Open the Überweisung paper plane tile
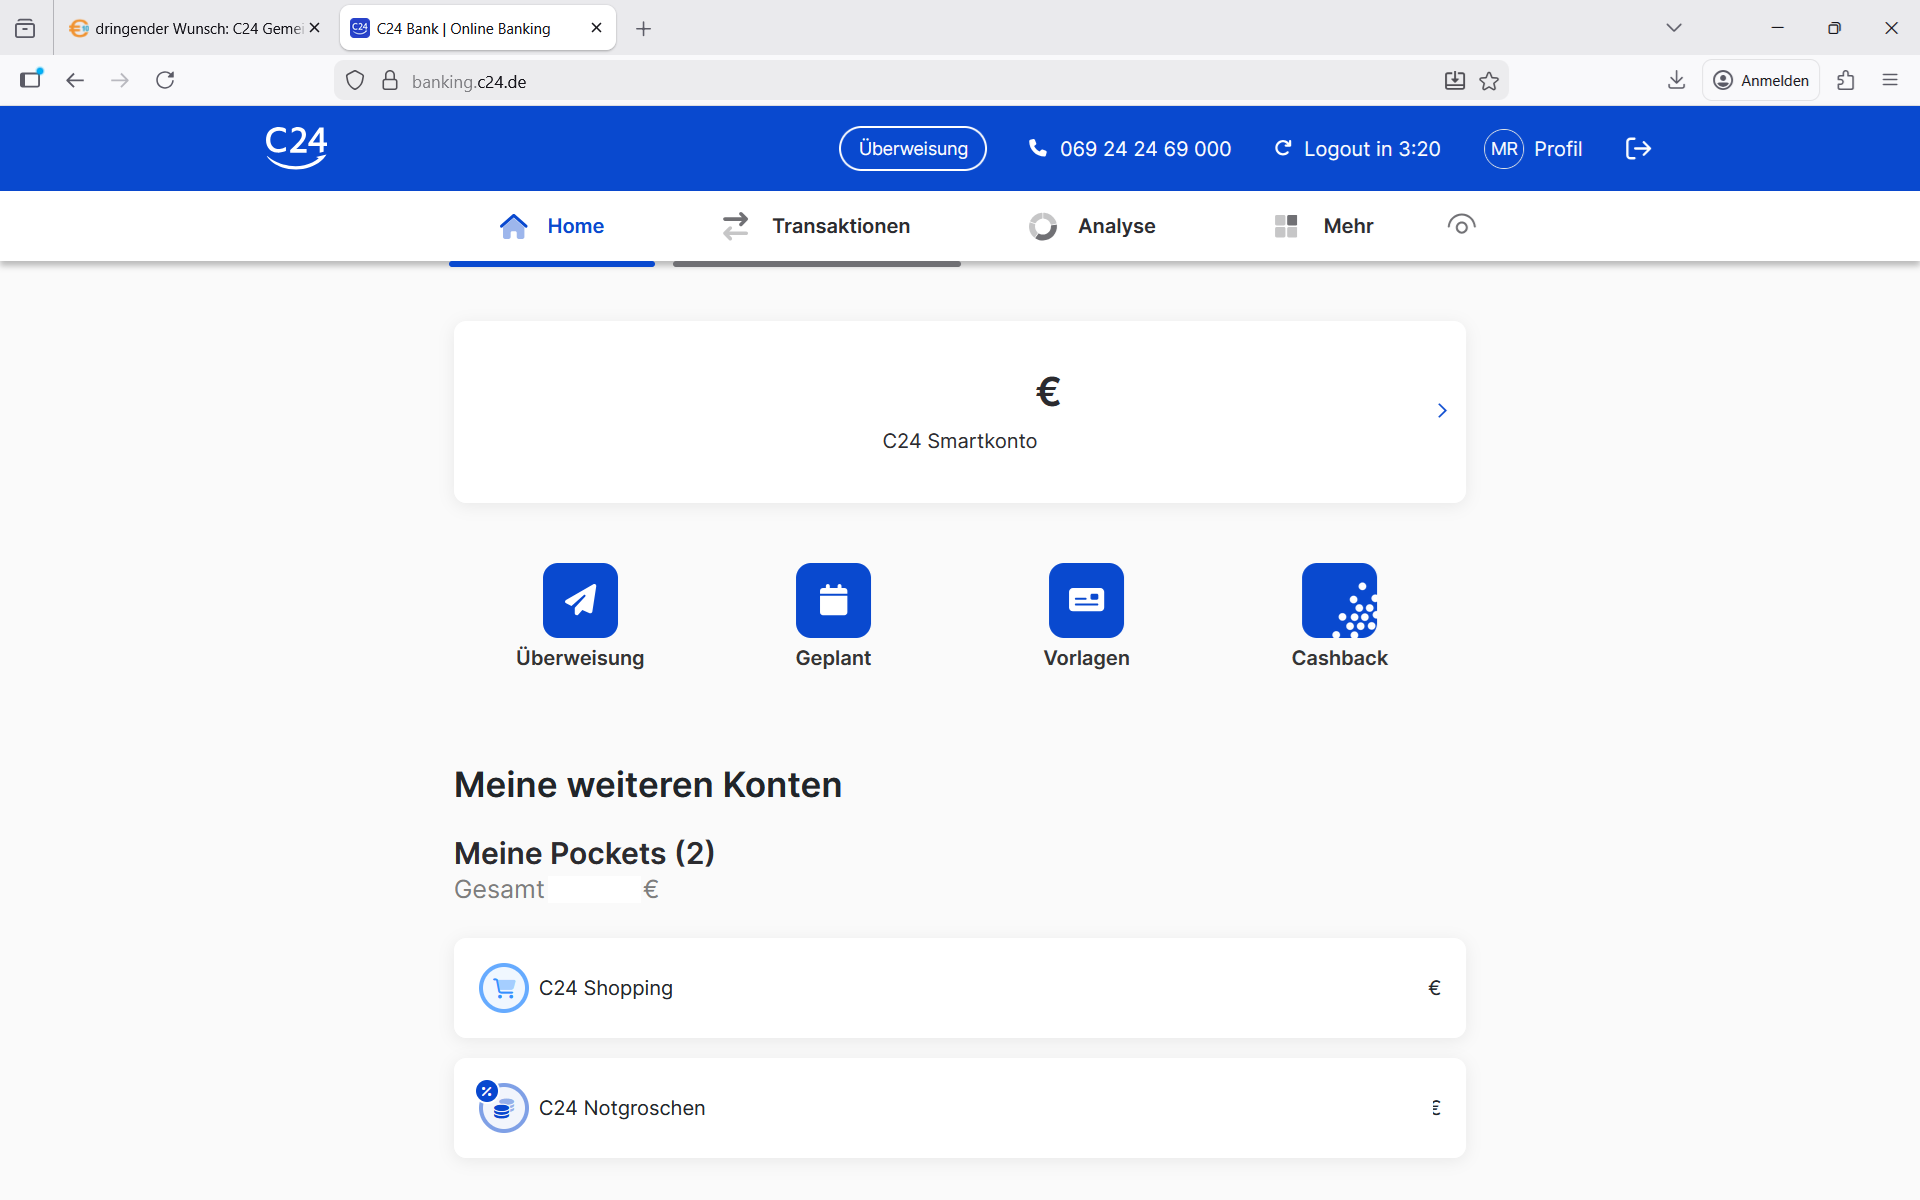Screen dimensions: 1920x1200 click(x=580, y=600)
